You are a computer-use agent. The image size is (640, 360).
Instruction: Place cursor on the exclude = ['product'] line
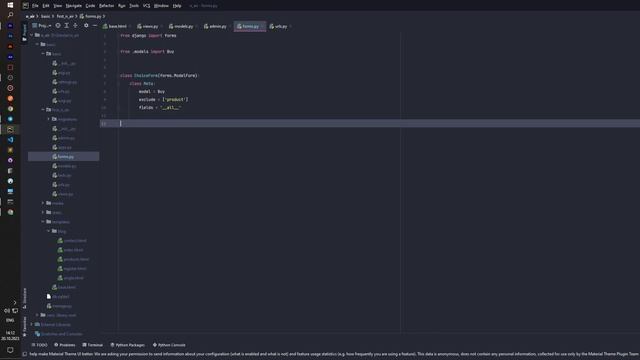(164, 100)
